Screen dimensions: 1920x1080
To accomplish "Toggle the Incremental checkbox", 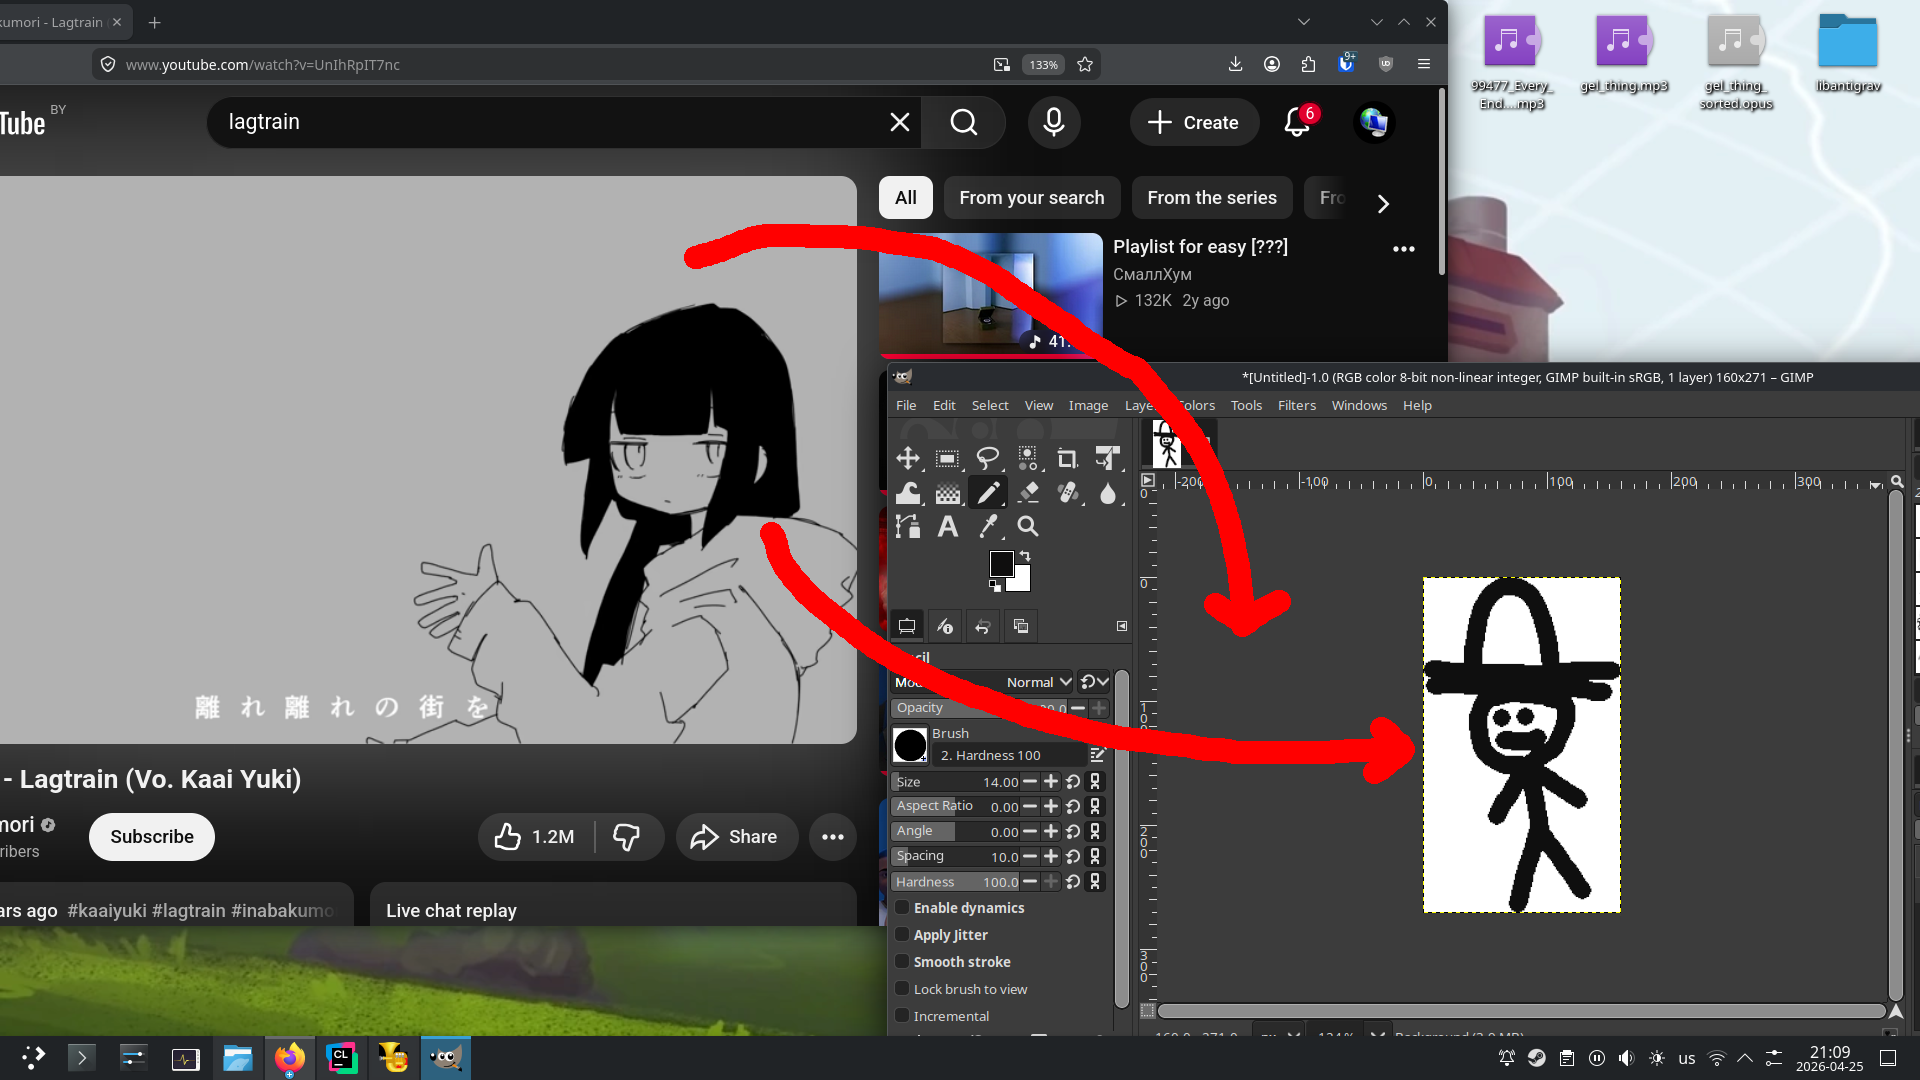I will [x=902, y=1016].
